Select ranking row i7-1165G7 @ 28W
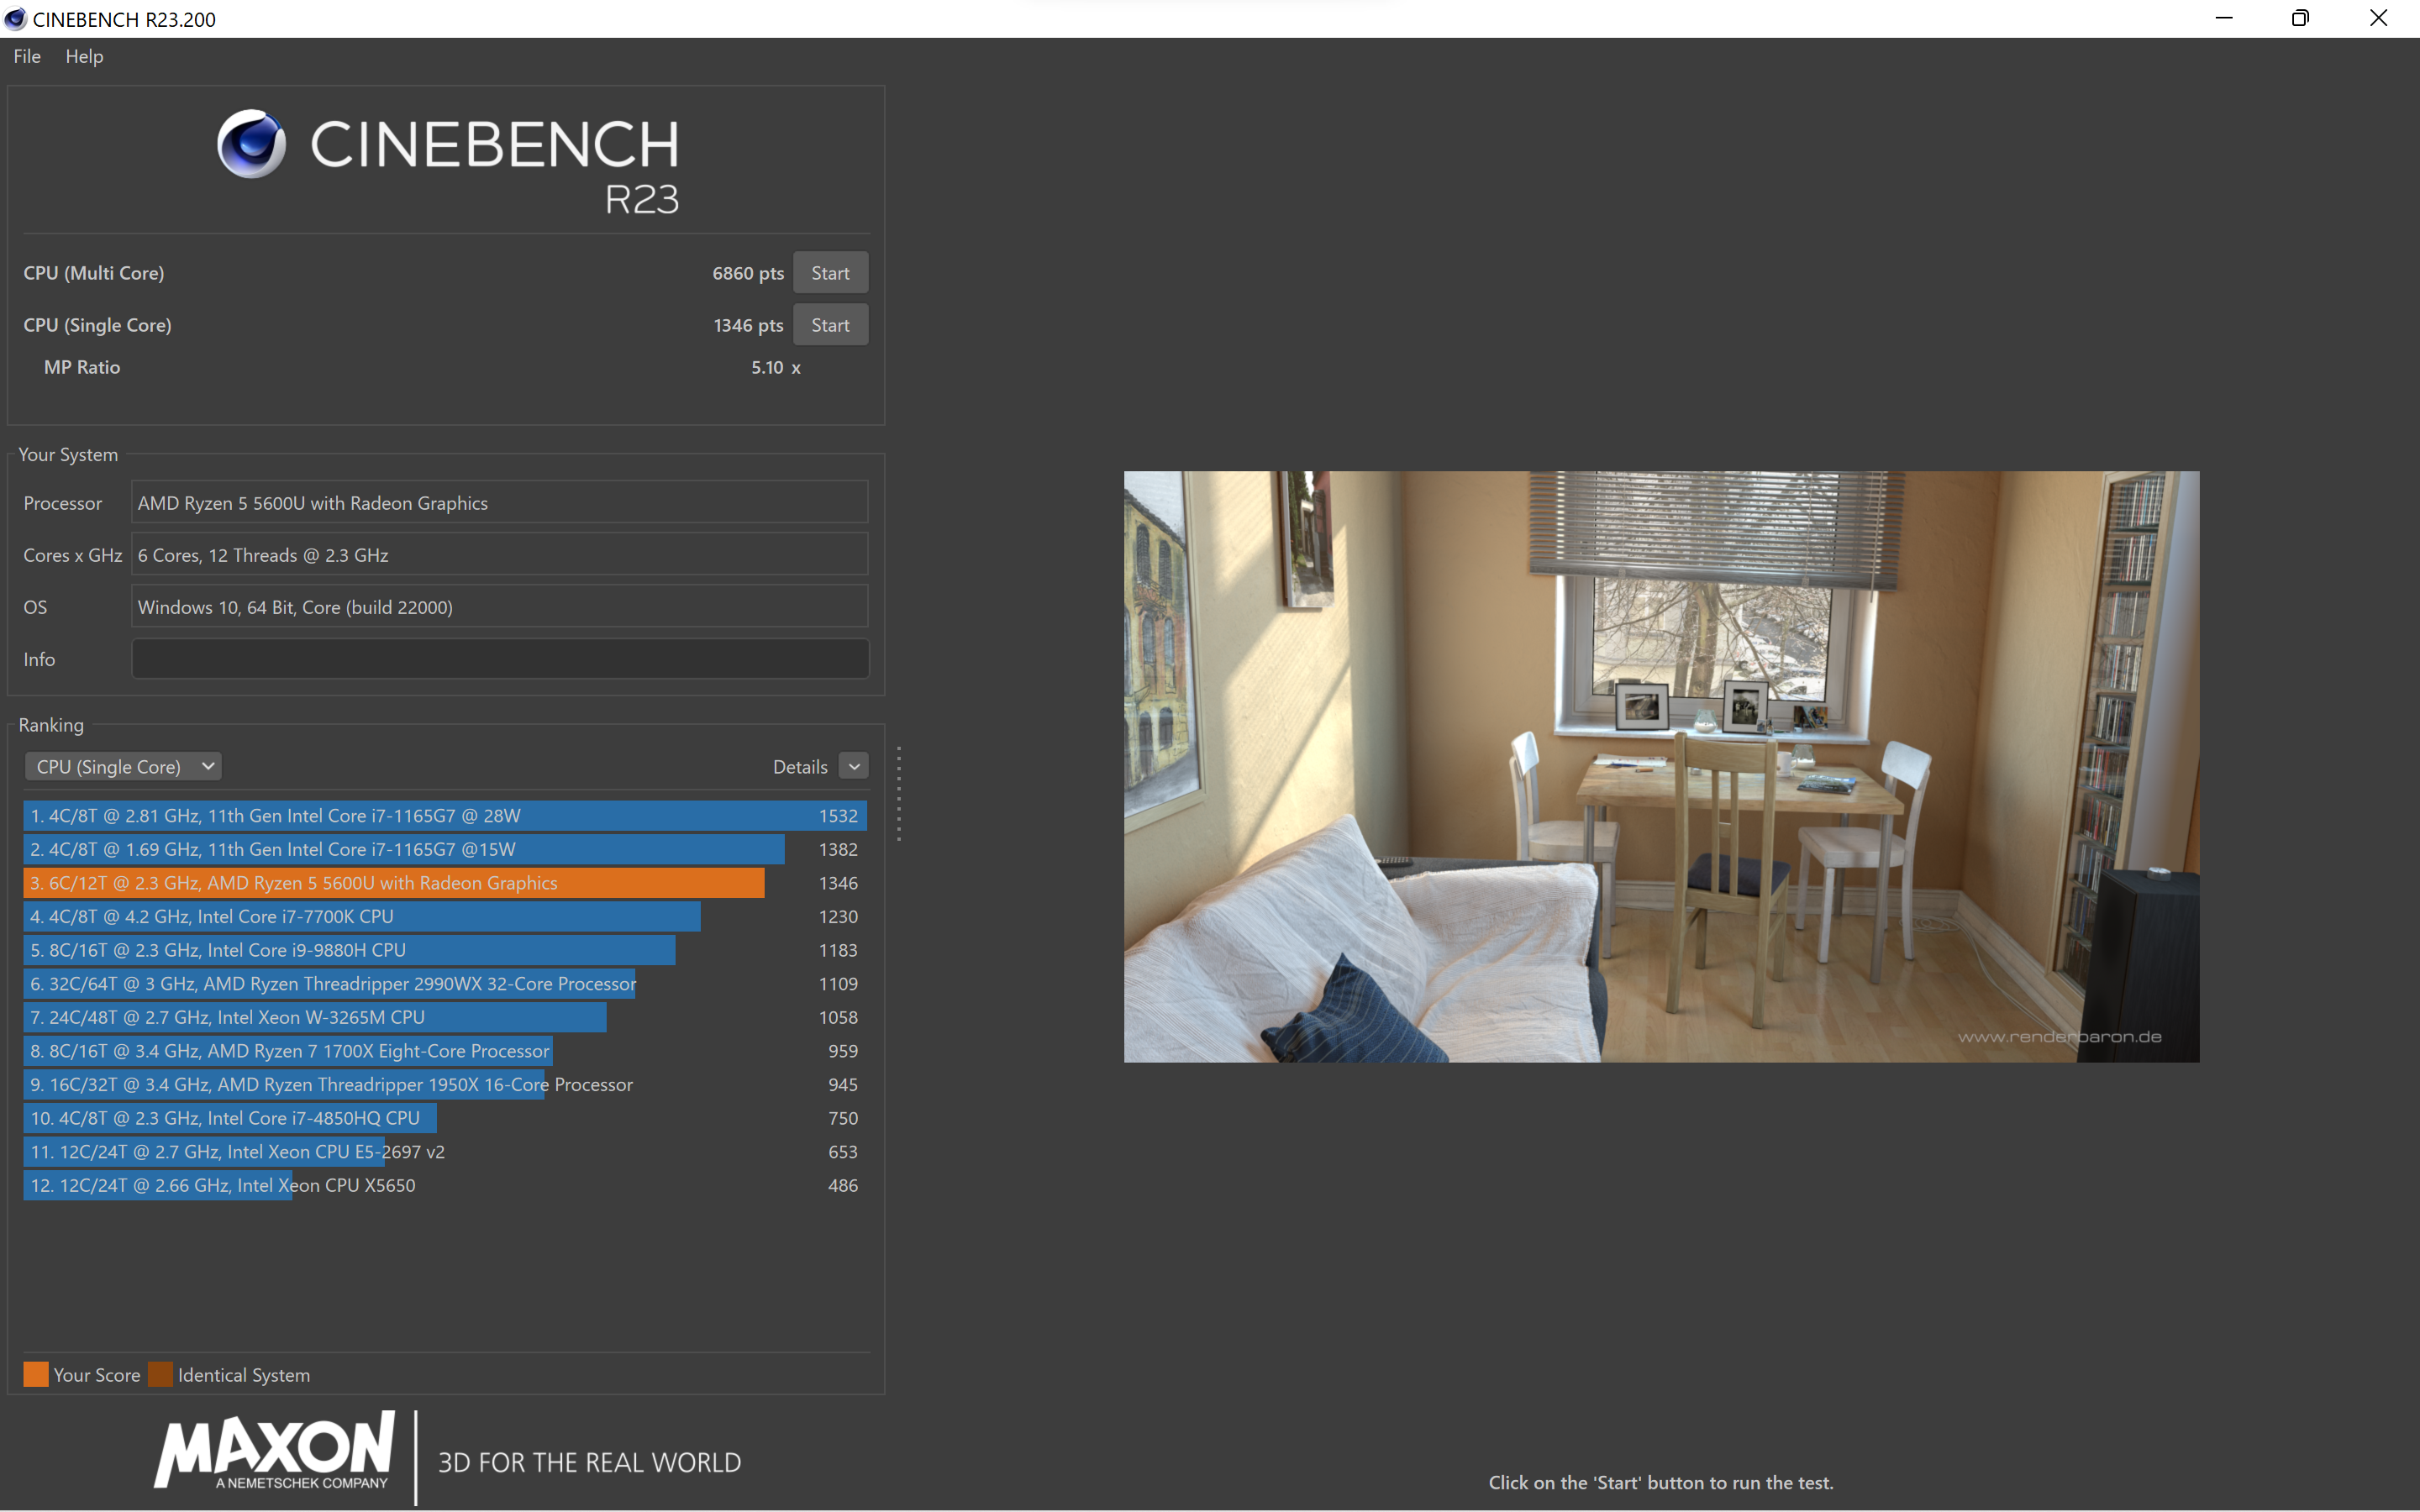Image resolution: width=2420 pixels, height=1512 pixels. (445, 816)
